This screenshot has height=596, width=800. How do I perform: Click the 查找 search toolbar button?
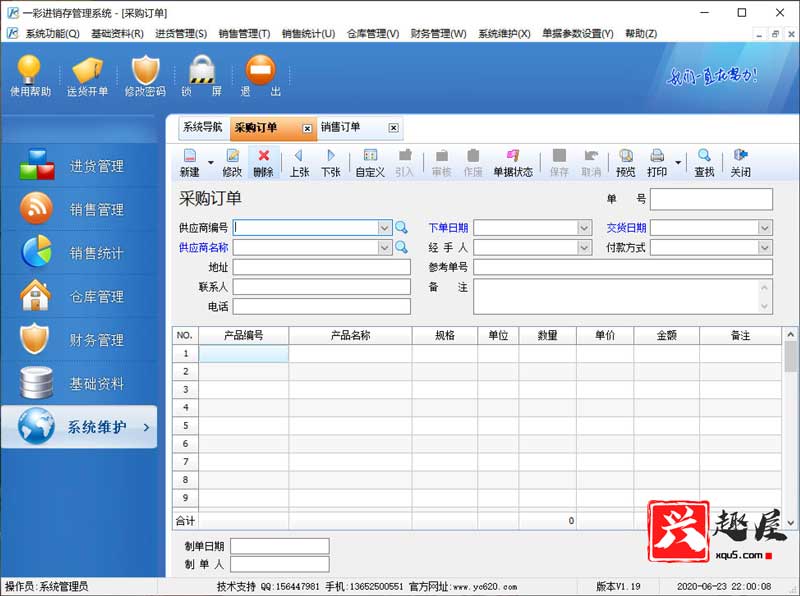pyautogui.click(x=705, y=163)
